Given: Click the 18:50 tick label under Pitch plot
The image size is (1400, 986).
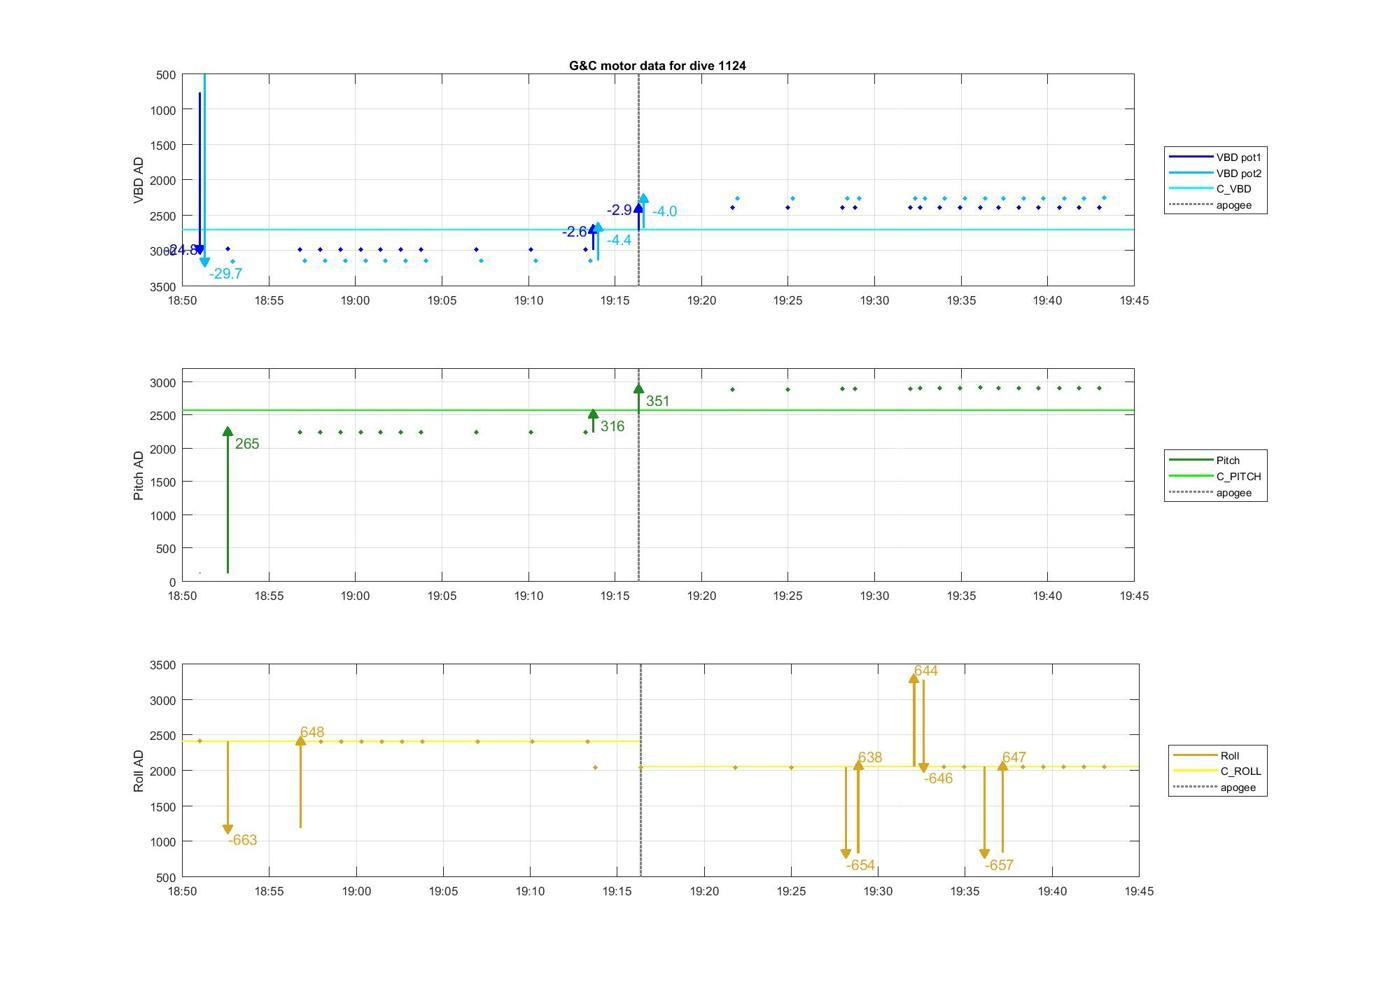Looking at the screenshot, I should coord(182,595).
